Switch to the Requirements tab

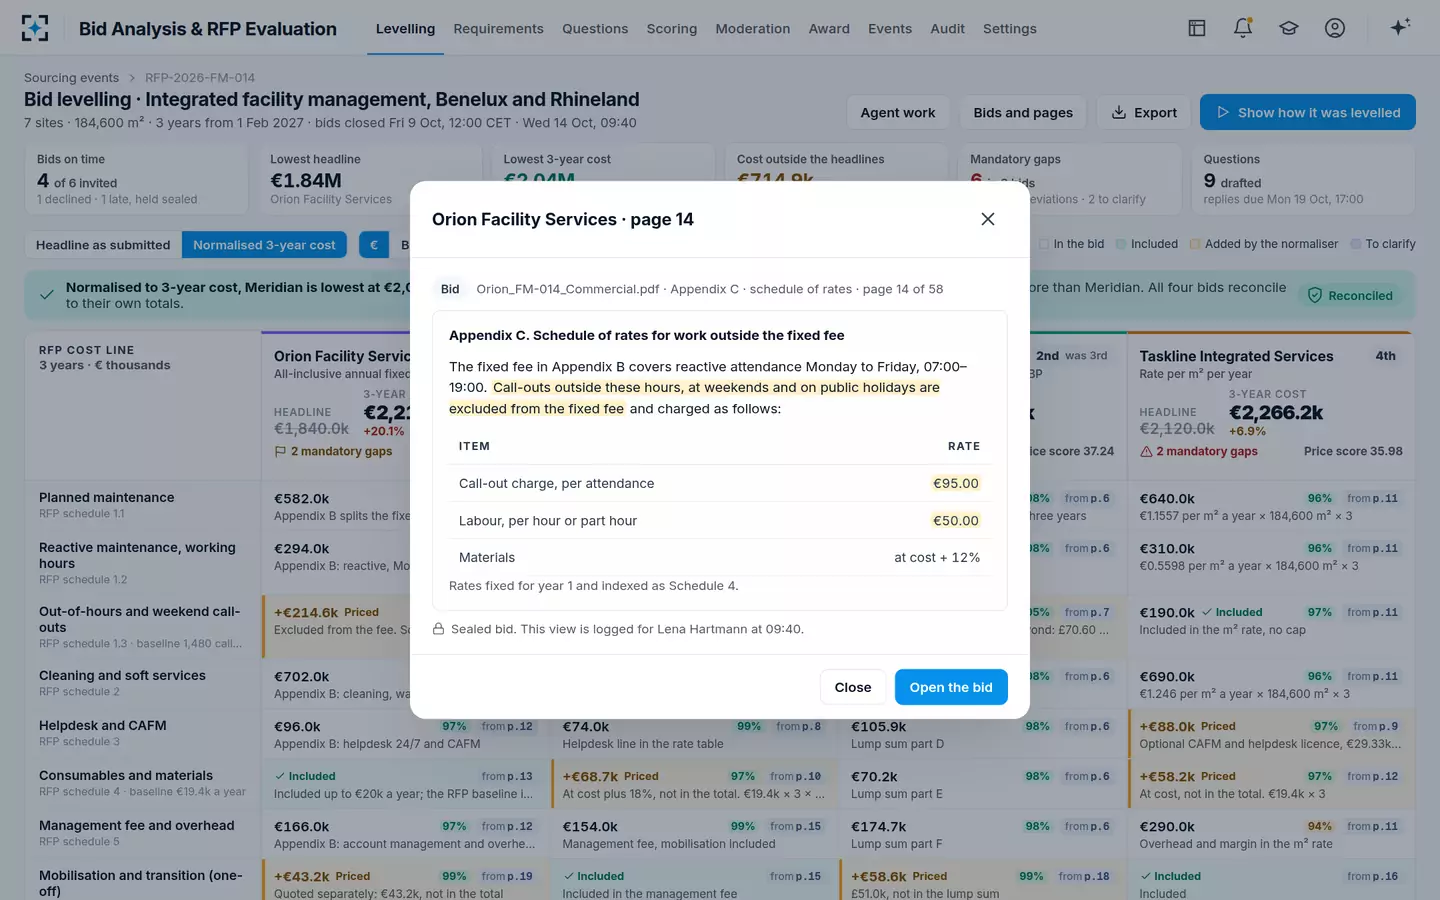coord(498,28)
